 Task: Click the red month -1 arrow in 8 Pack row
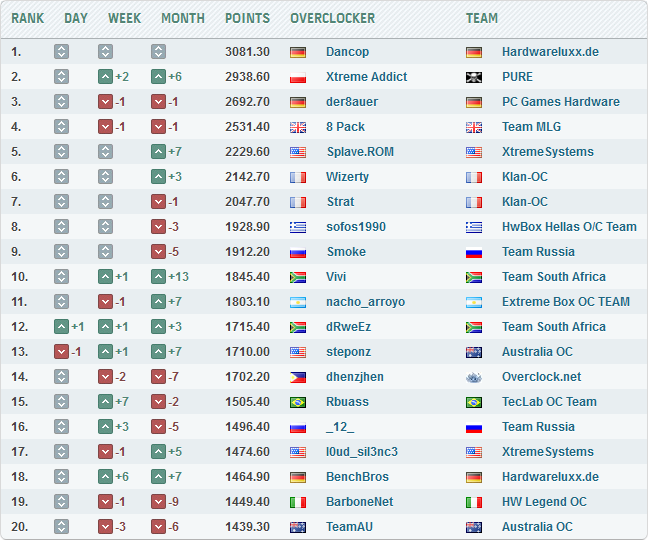(158, 127)
